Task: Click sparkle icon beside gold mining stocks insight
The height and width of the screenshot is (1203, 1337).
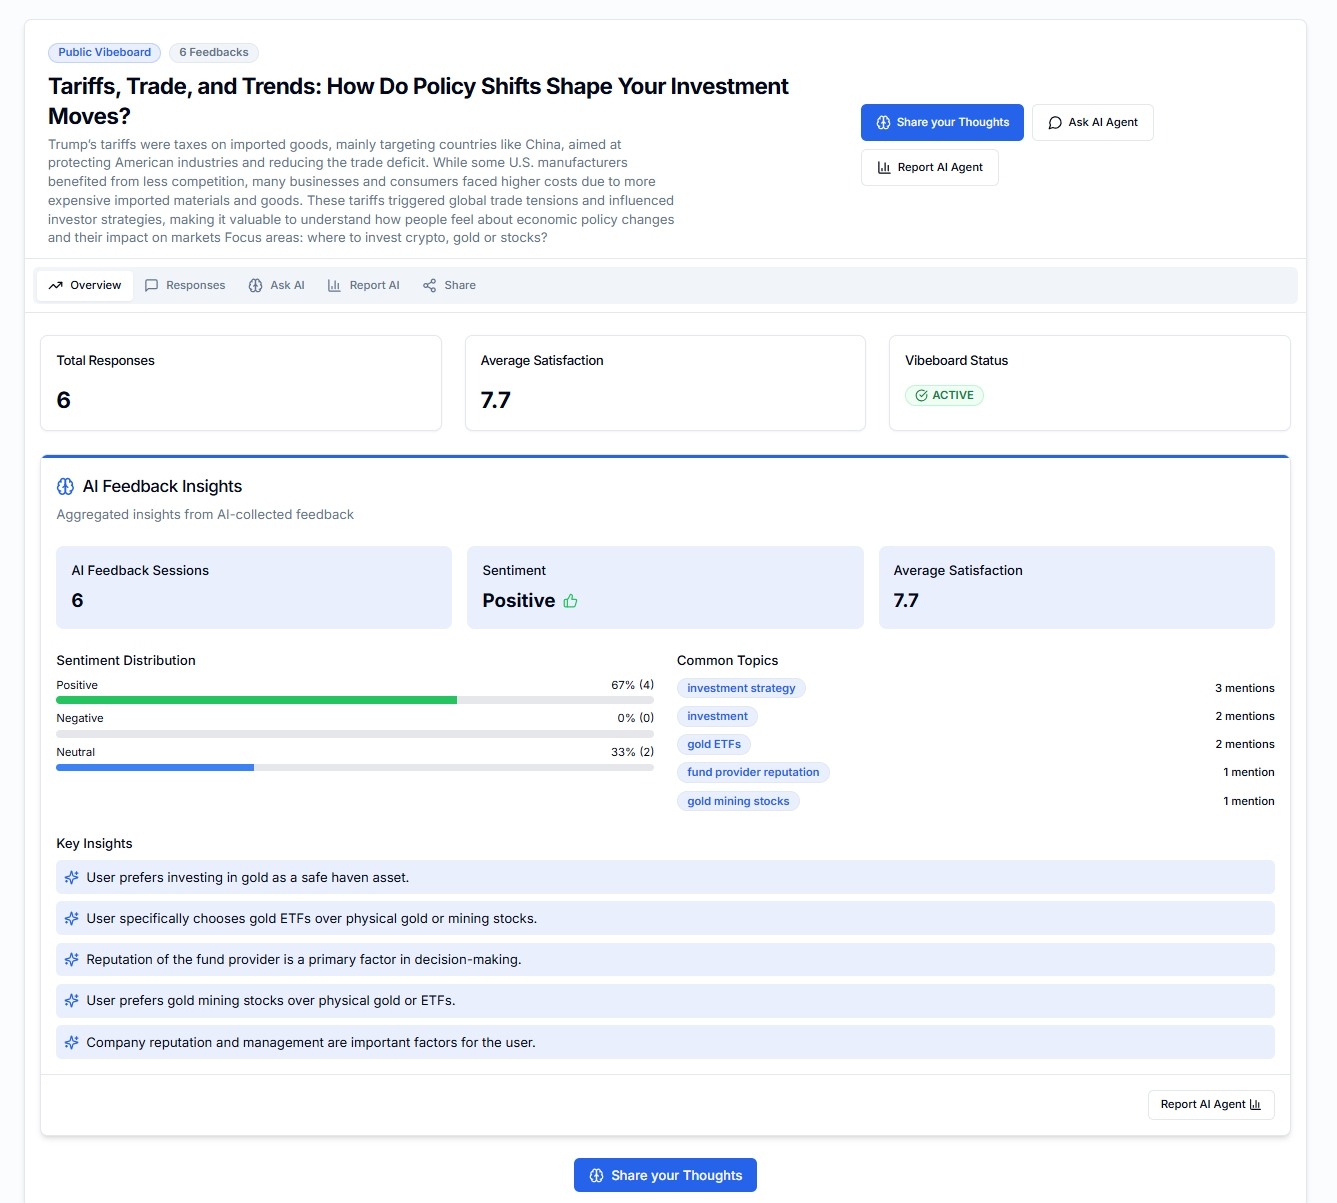Action: (x=72, y=1001)
